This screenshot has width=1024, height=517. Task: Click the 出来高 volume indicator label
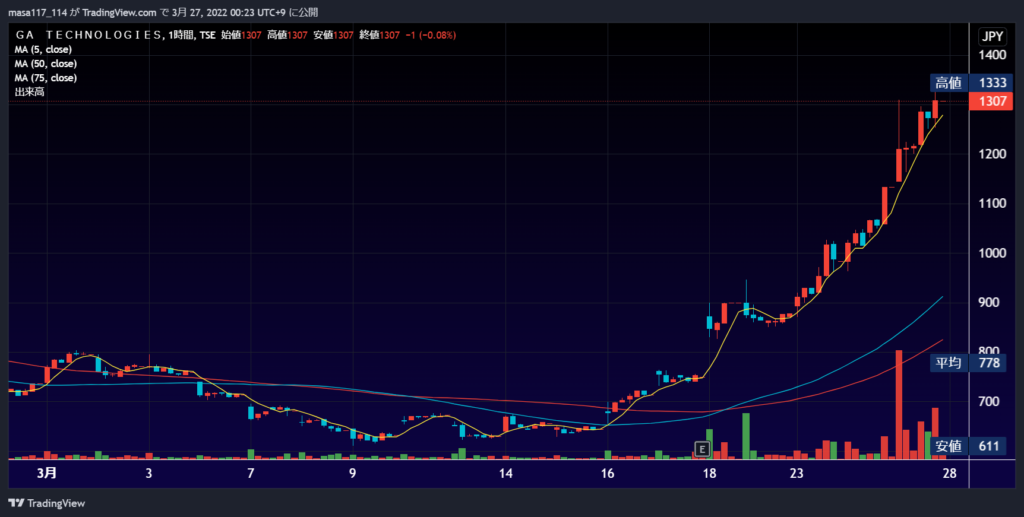[x=29, y=92]
